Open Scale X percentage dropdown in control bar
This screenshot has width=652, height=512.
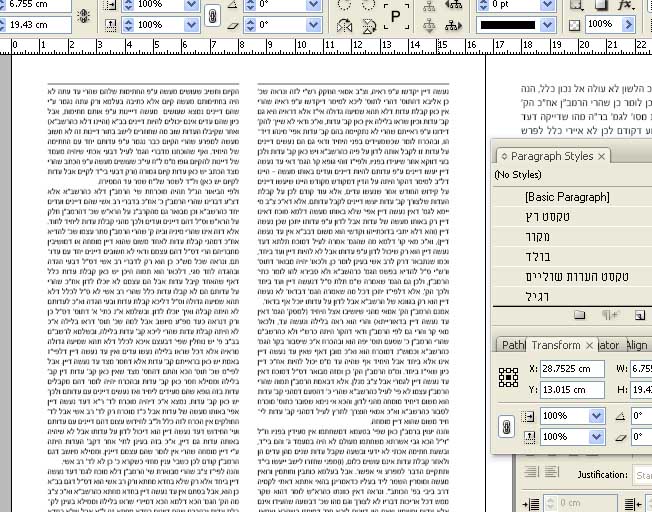[x=191, y=4]
